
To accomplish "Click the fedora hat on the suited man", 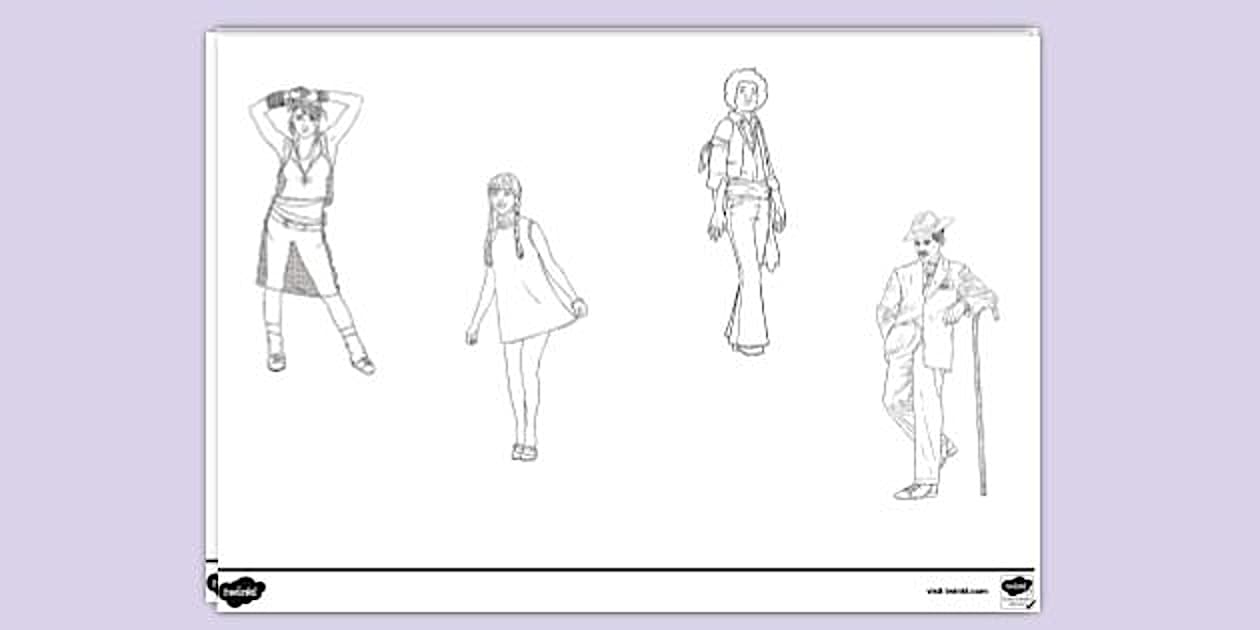I will (x=926, y=225).
